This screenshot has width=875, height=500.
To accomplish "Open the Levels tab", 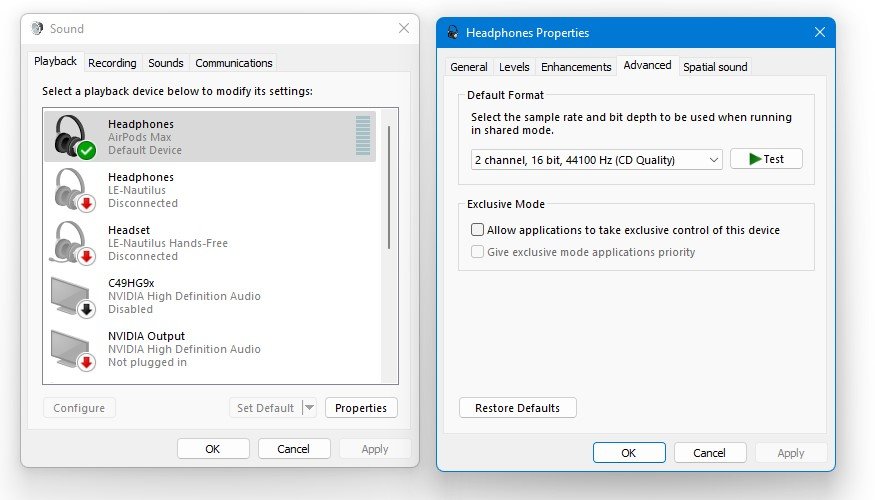I will [514, 67].
